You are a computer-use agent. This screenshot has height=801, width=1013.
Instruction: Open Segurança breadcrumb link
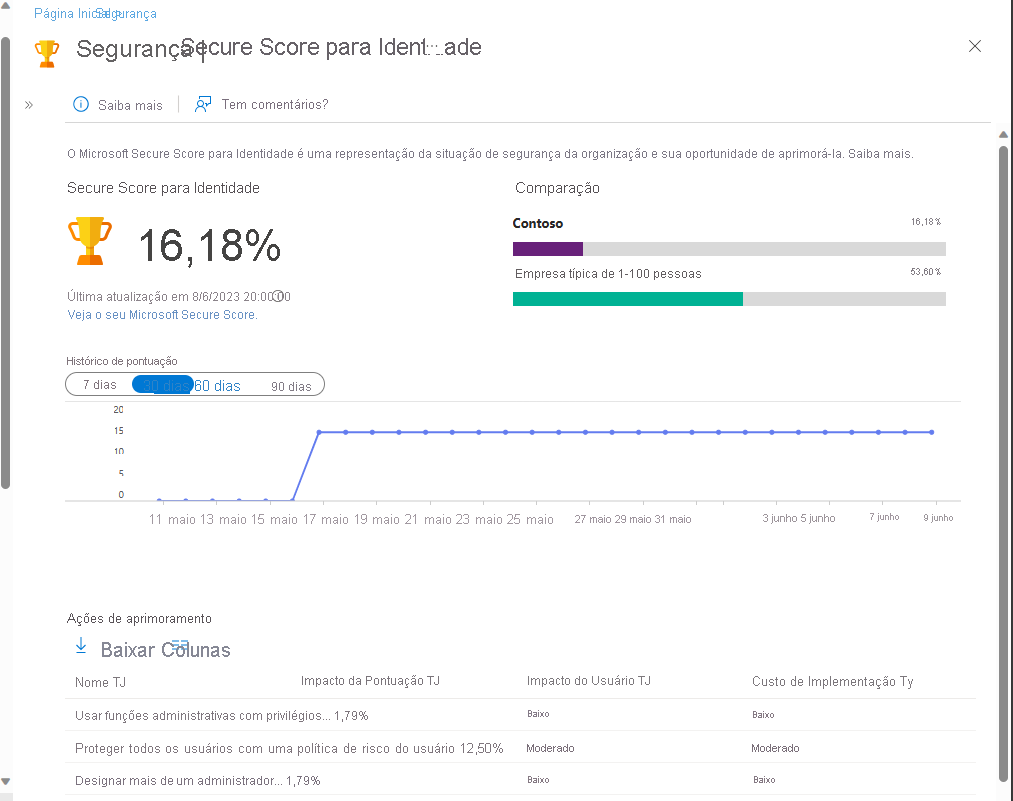coord(129,14)
